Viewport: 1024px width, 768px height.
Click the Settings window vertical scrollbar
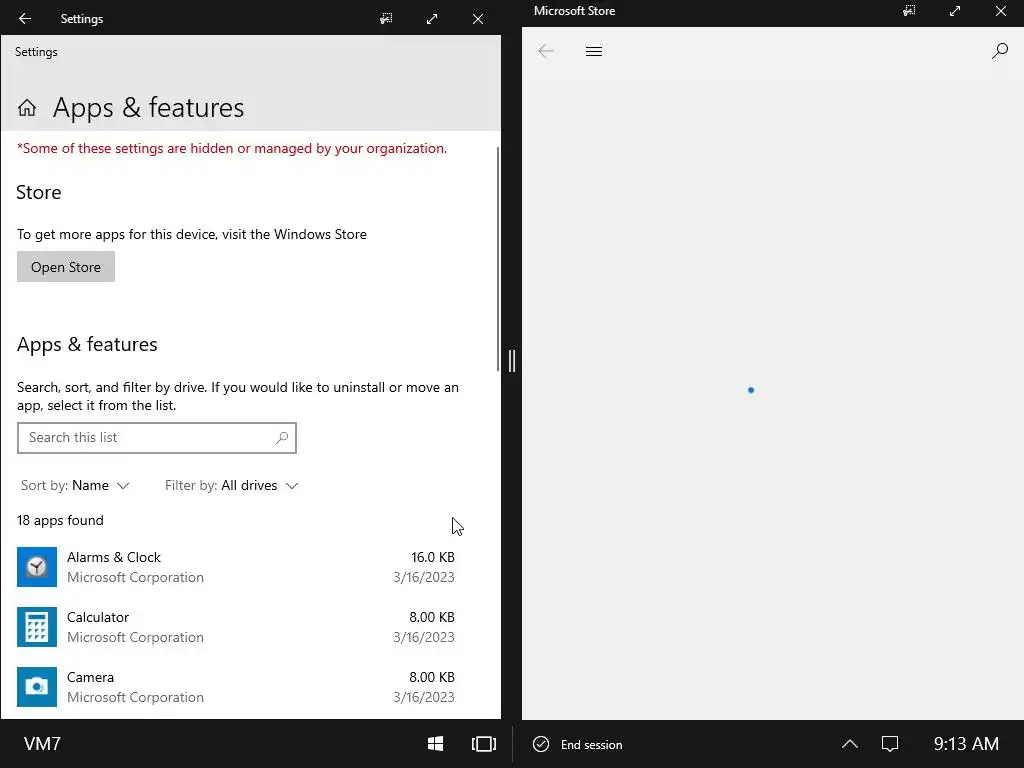pos(498,258)
